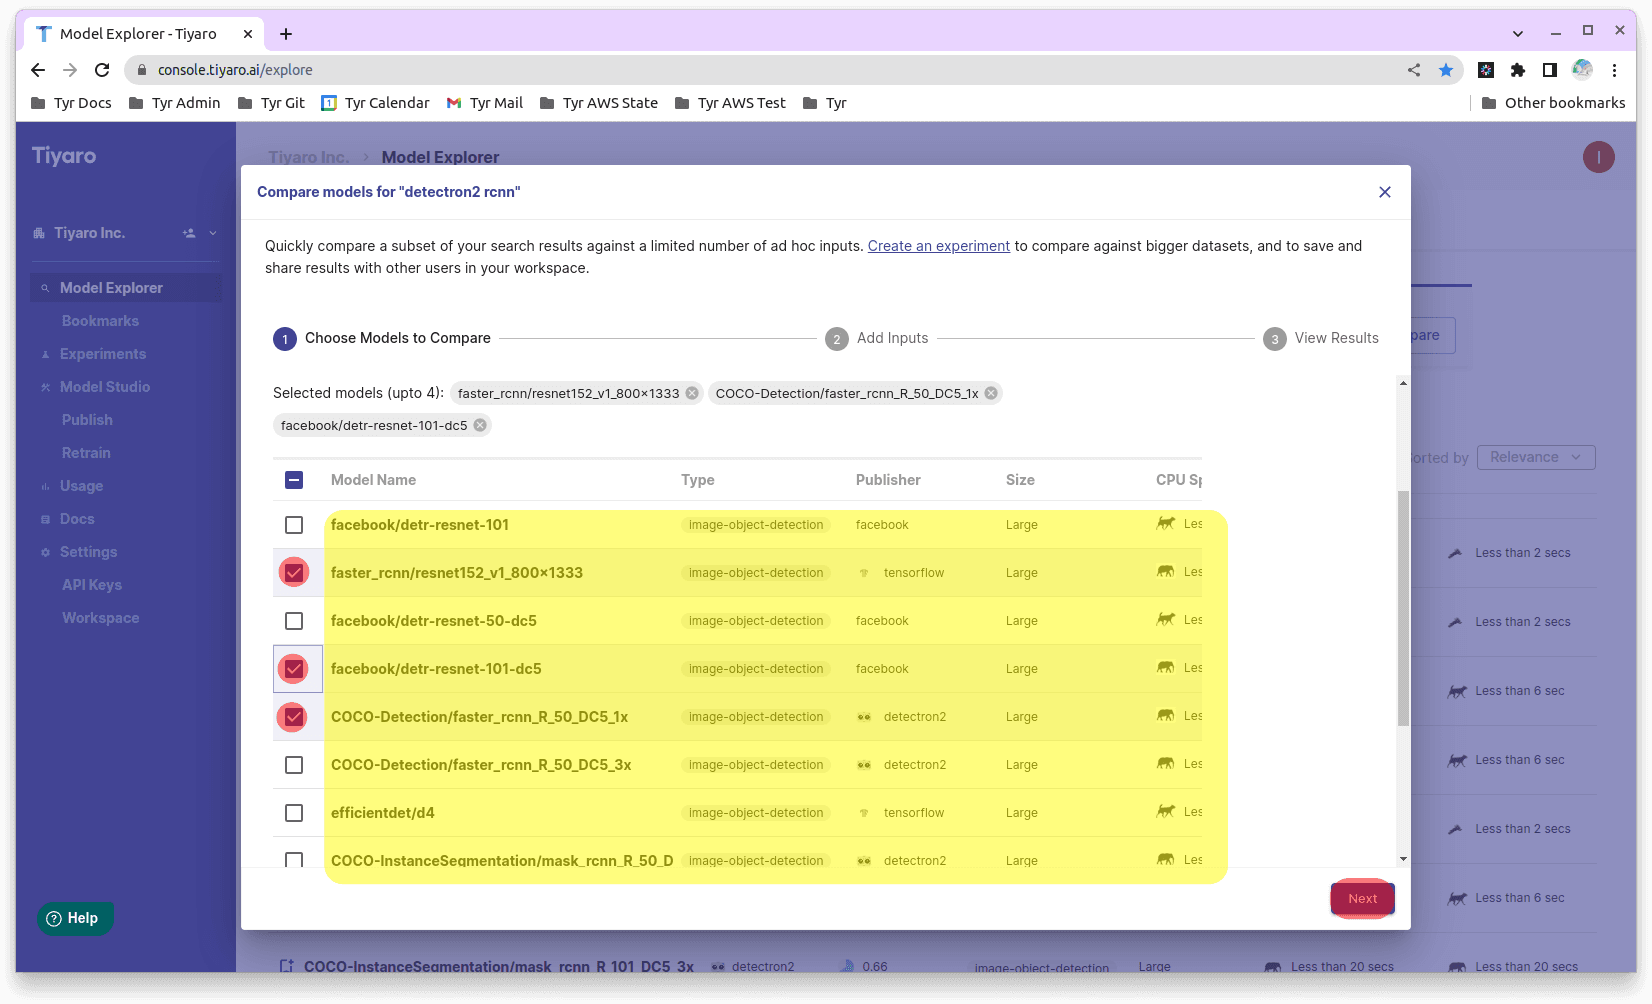
Task: Close the Compare models dialog
Action: click(1385, 192)
